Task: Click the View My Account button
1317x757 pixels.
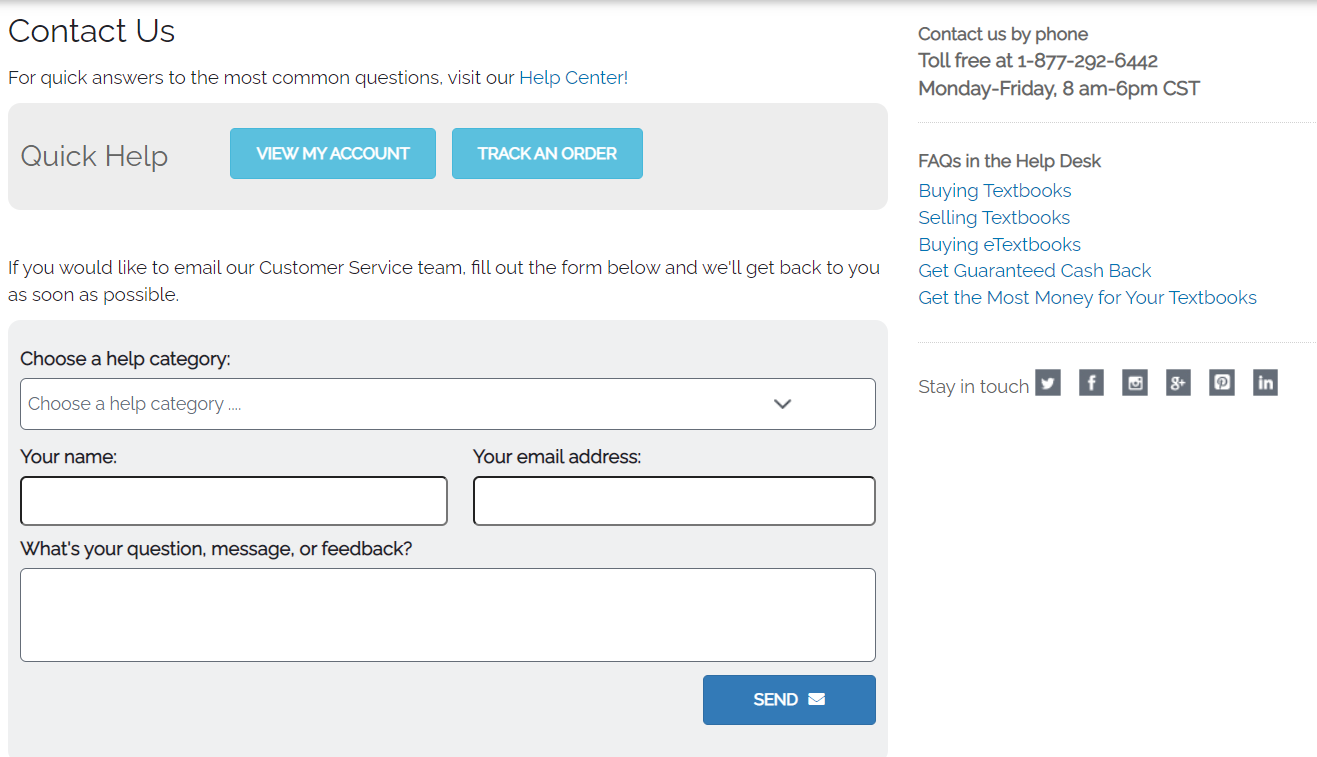Action: 333,154
